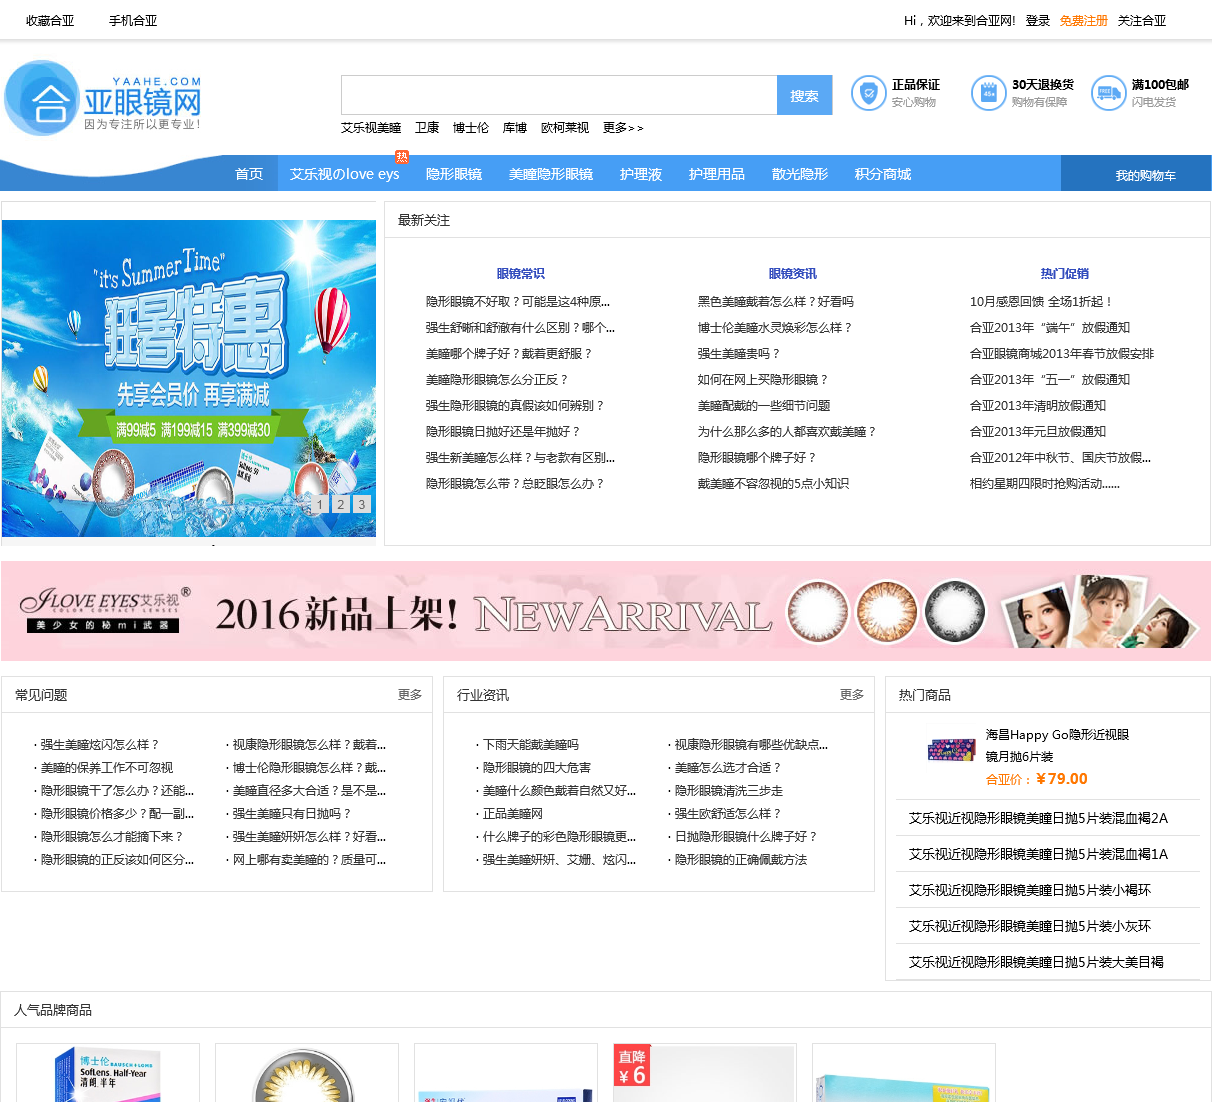The height and width of the screenshot is (1102, 1212).
Task: Click the 艾乐视美瞳 hot keyword
Action: click(x=371, y=128)
